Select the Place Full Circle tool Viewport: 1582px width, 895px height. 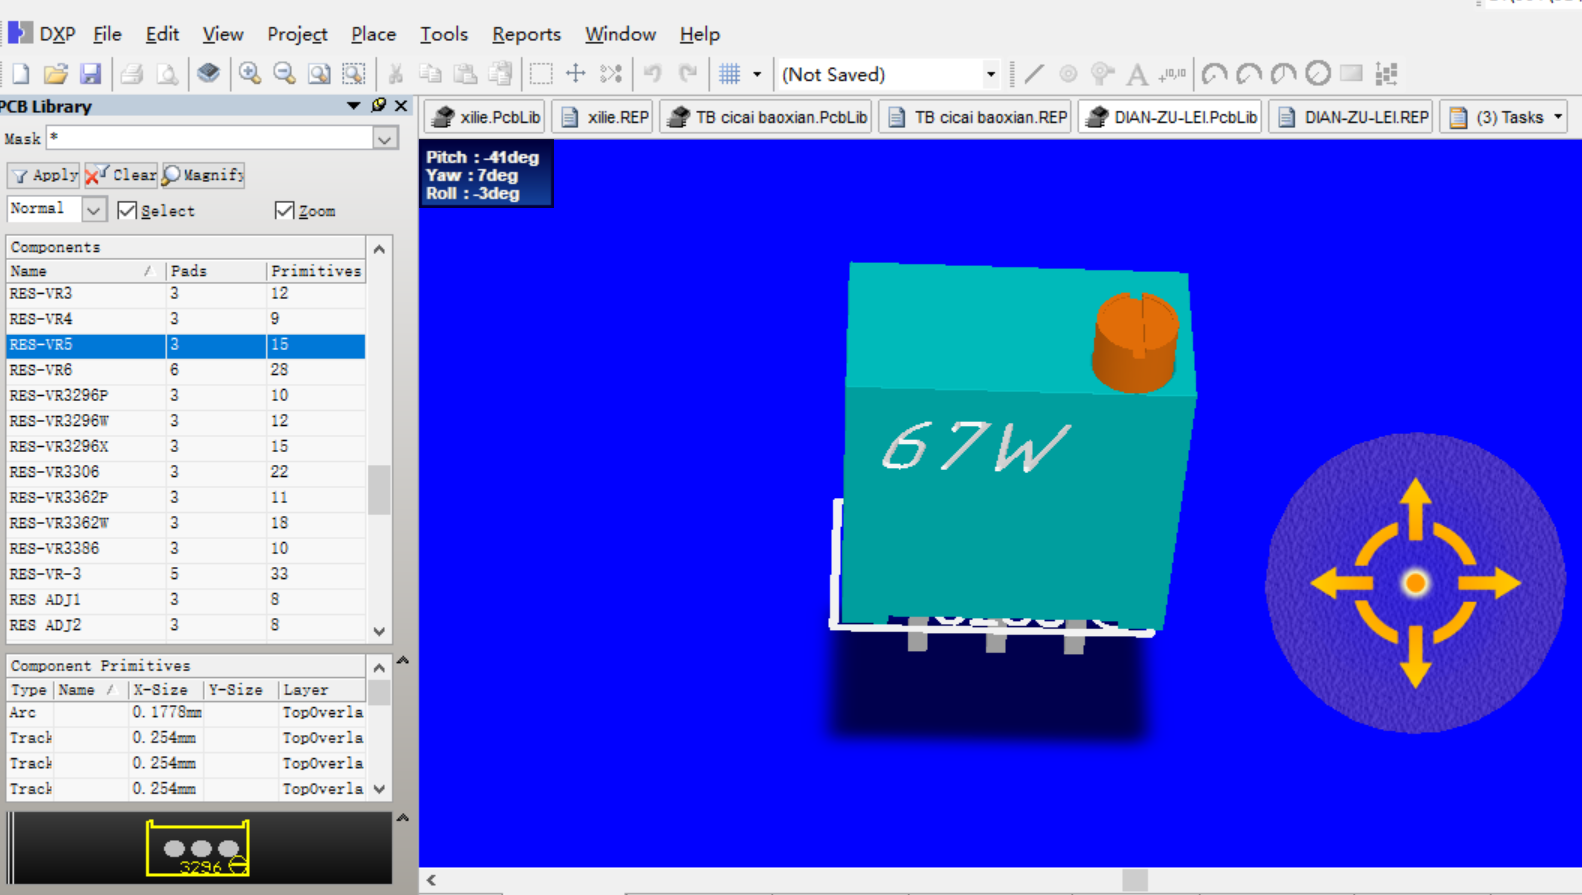[1318, 73]
